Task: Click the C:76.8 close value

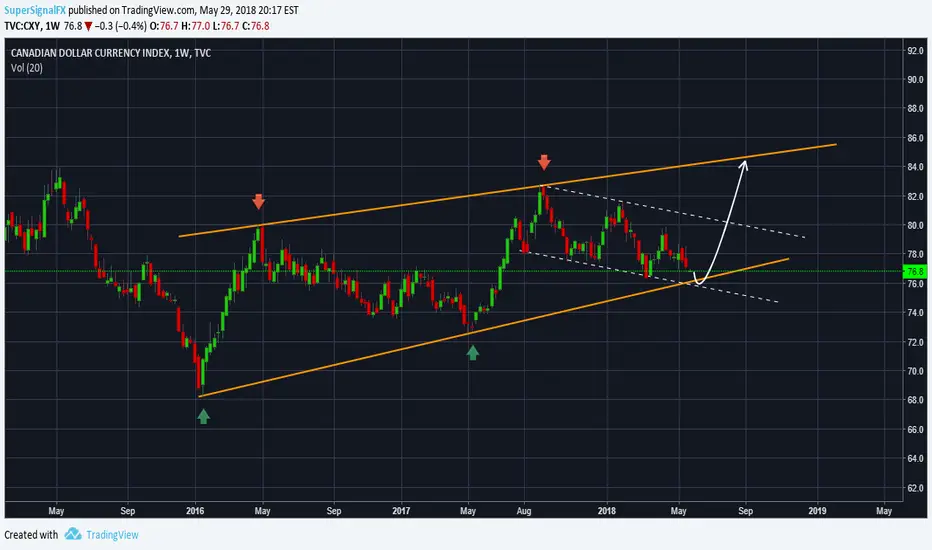Action: (256, 26)
